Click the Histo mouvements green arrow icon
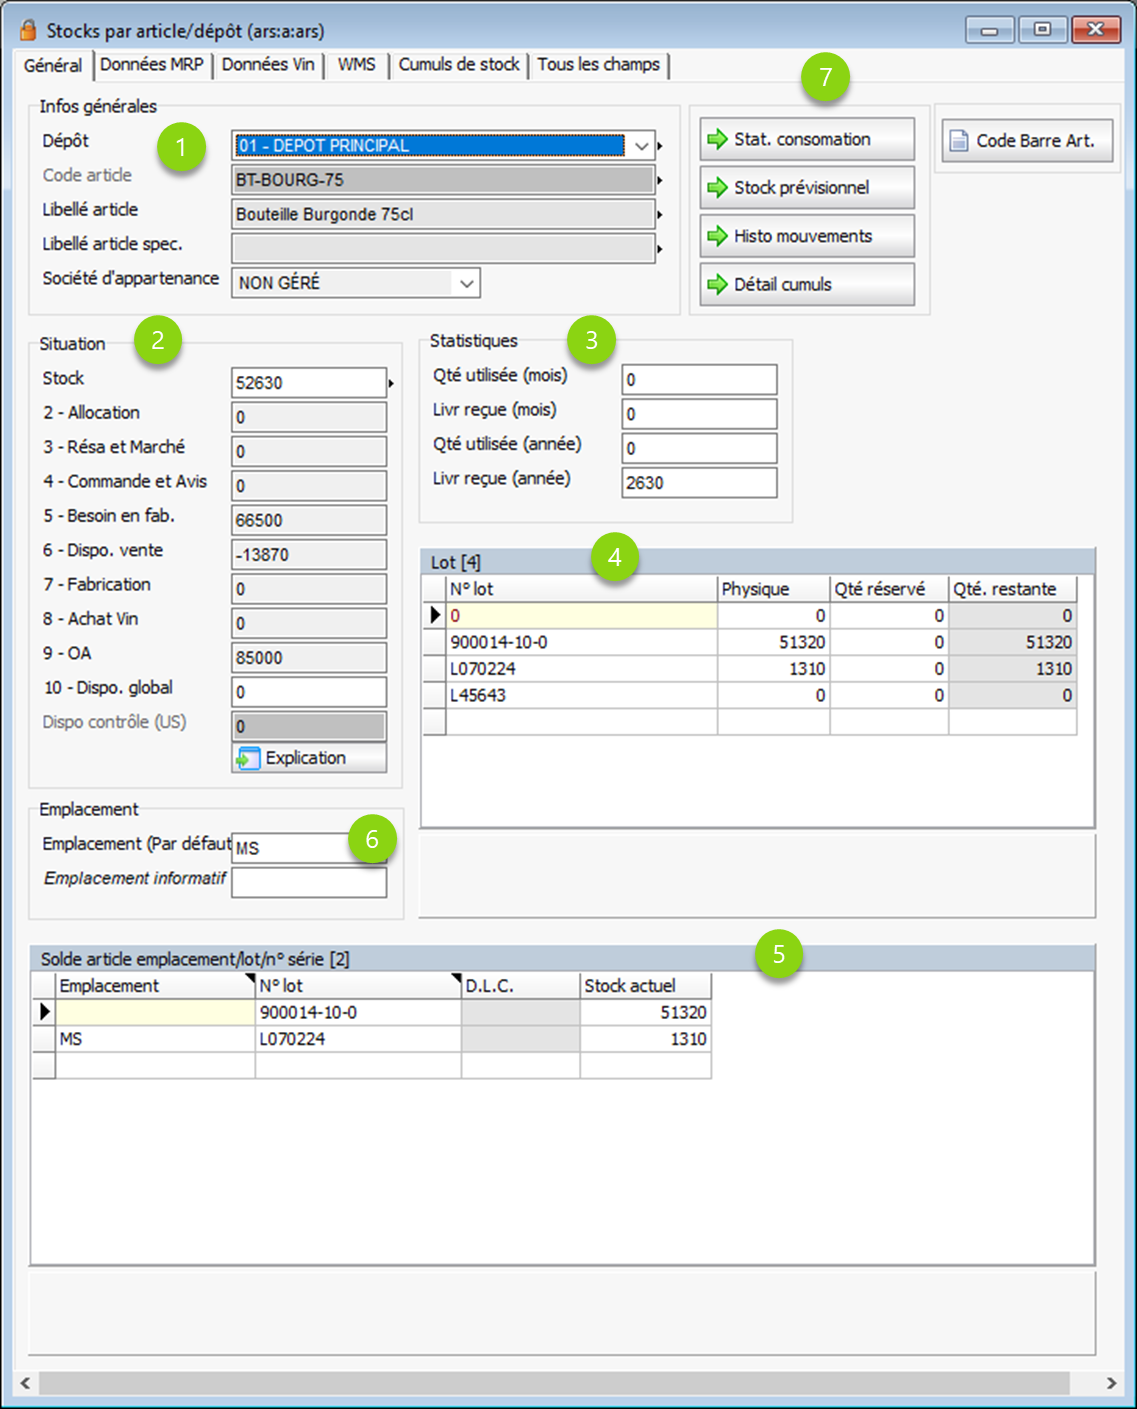This screenshot has width=1137, height=1409. point(717,236)
